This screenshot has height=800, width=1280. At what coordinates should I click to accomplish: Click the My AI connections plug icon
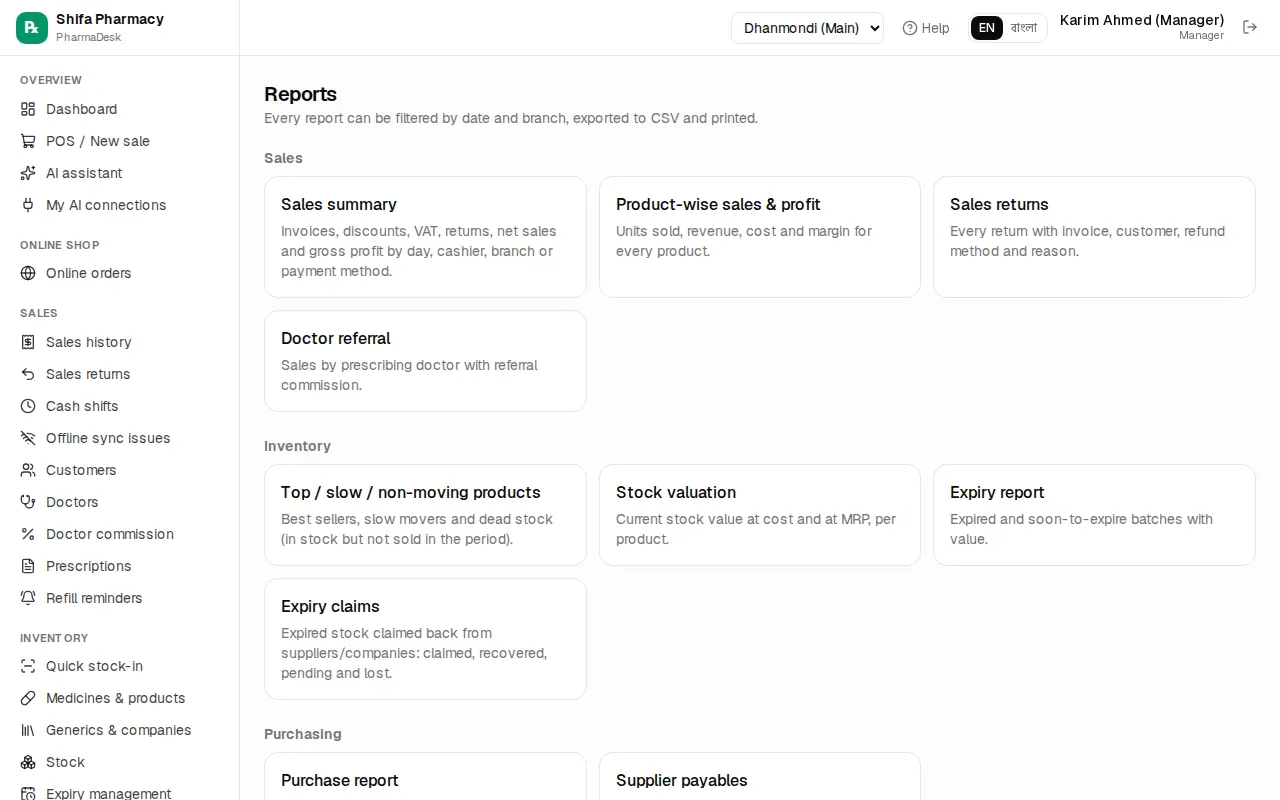(28, 205)
